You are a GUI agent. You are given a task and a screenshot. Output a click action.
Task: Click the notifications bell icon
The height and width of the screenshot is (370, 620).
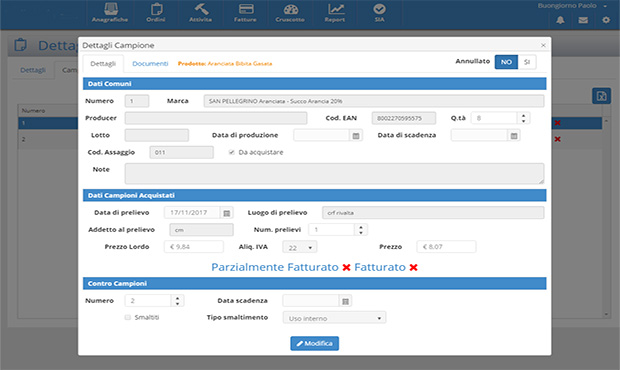[560, 20]
